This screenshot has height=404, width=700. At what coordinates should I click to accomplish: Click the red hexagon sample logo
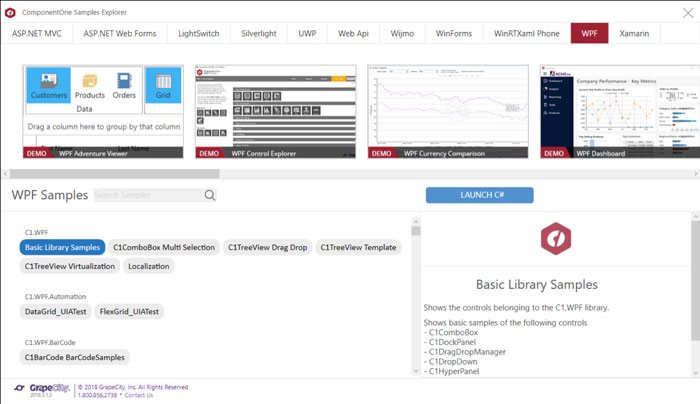[x=556, y=238]
